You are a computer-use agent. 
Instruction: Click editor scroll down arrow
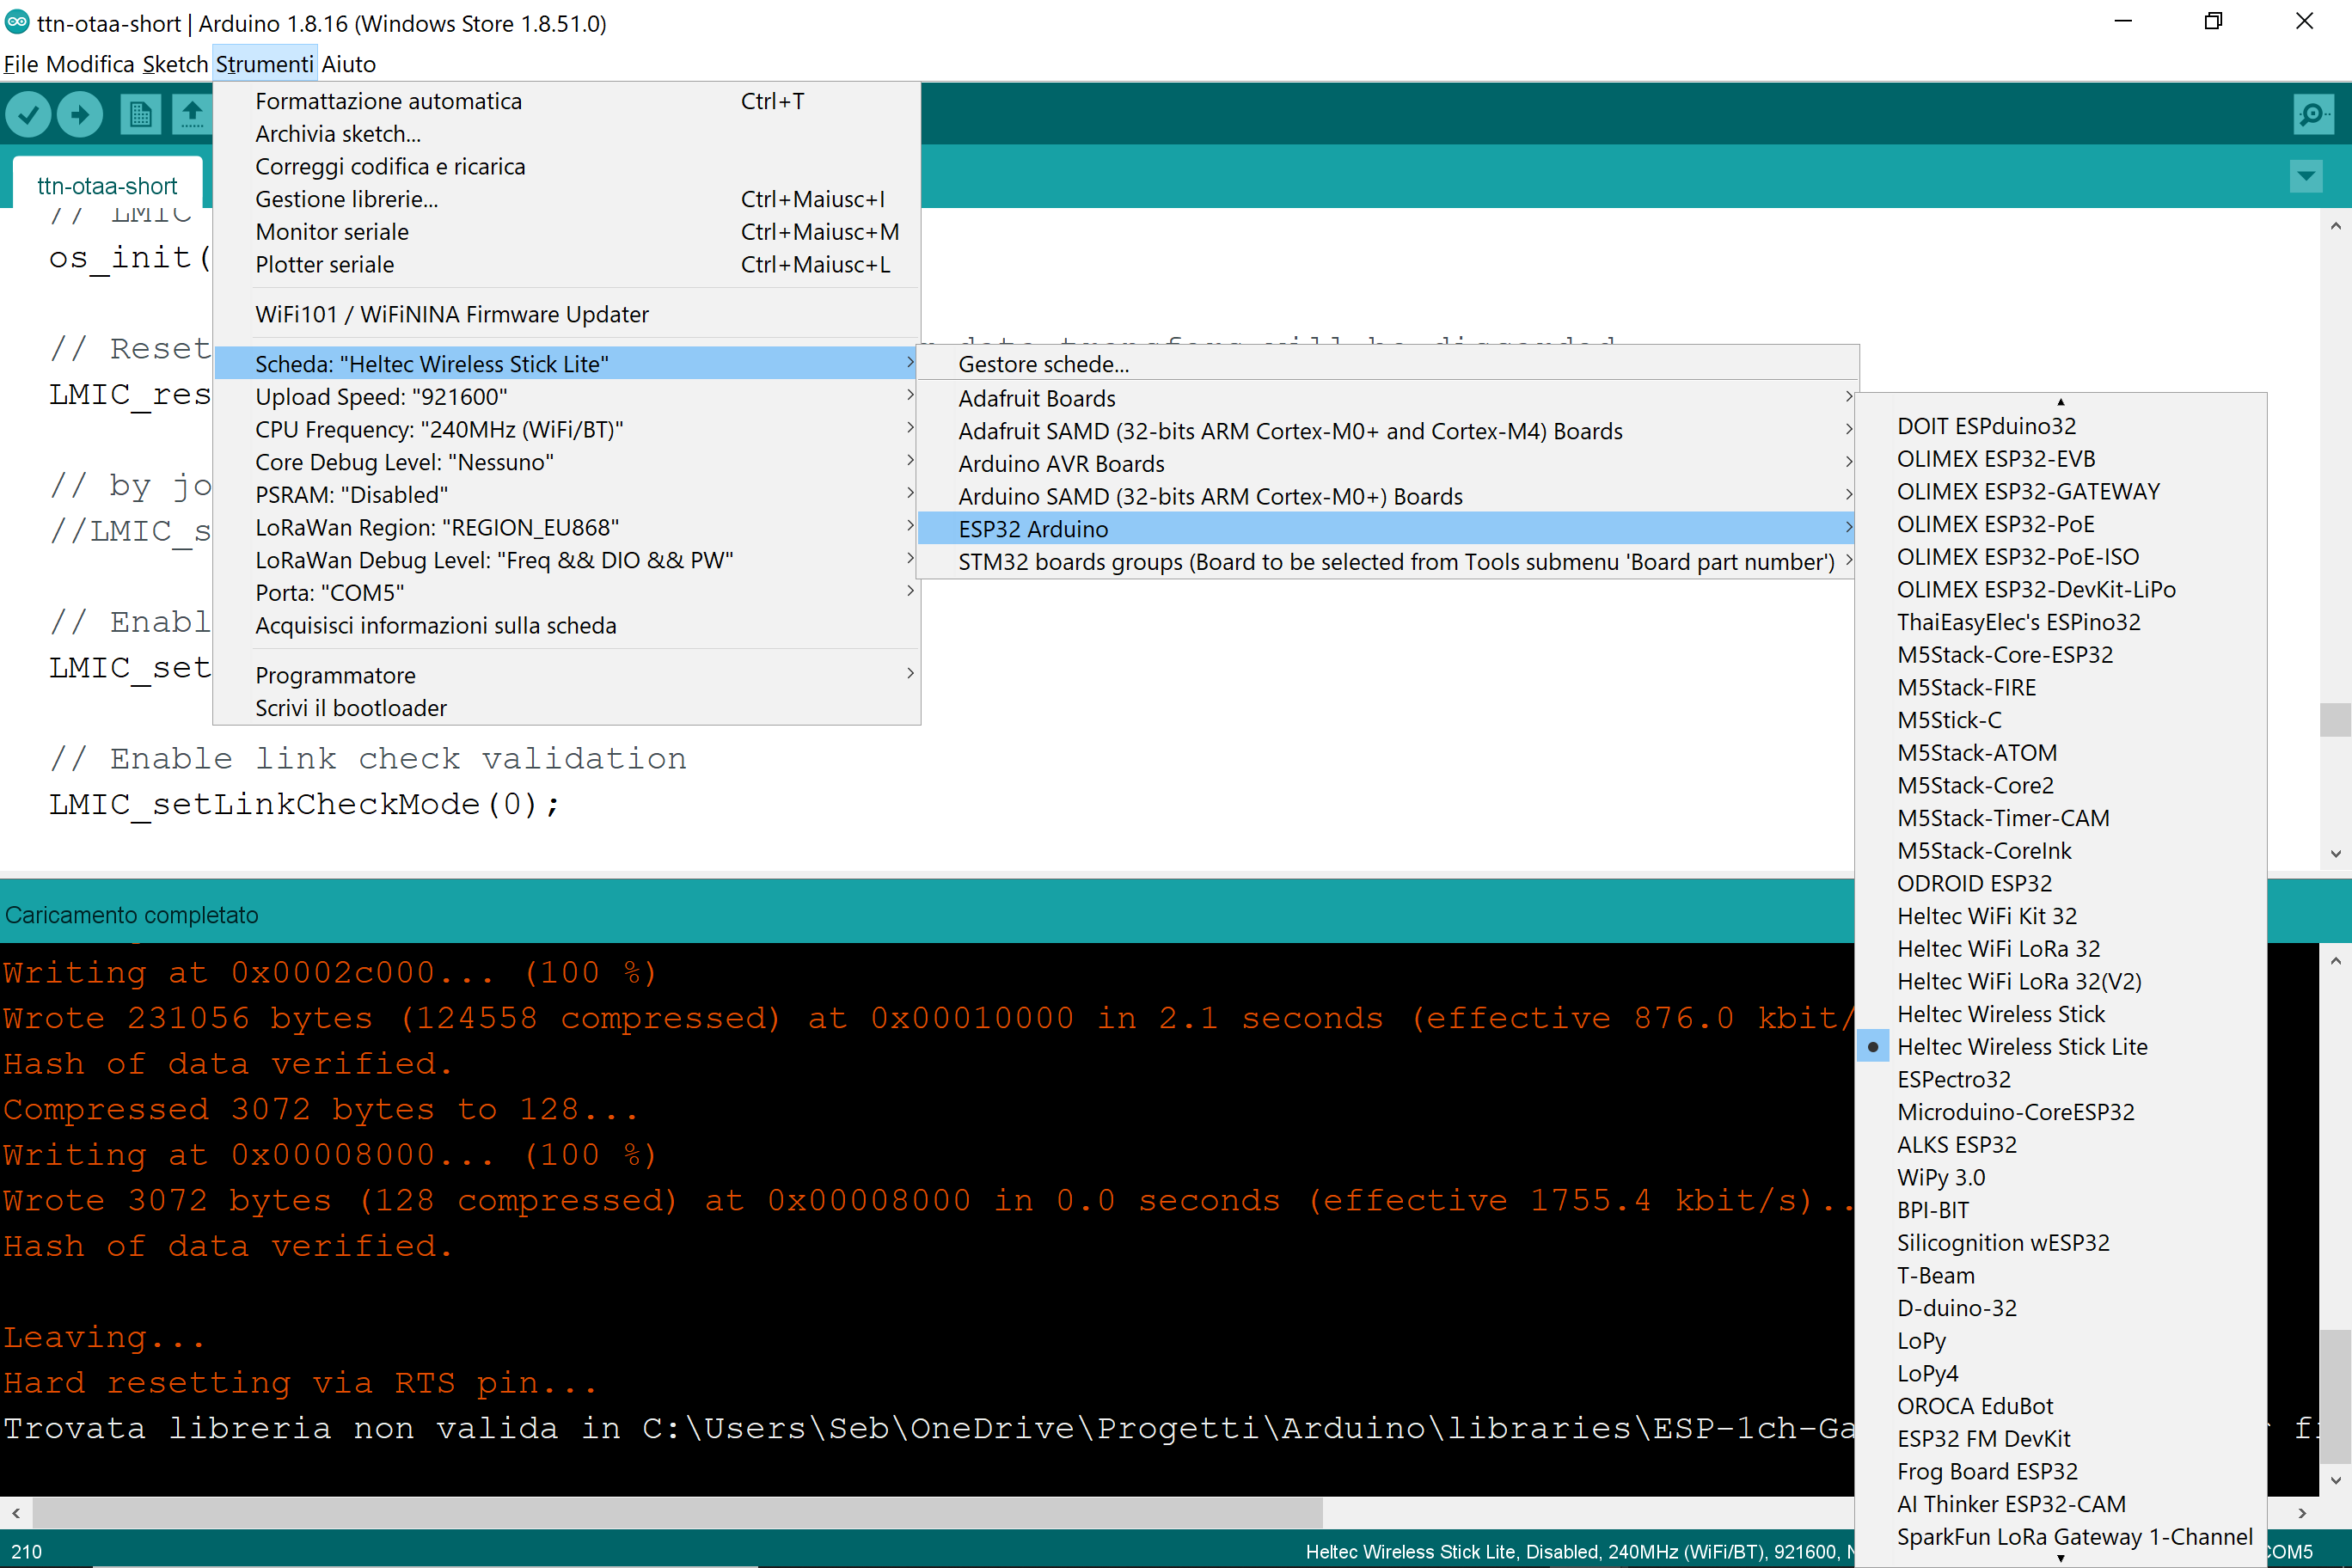[x=2335, y=854]
